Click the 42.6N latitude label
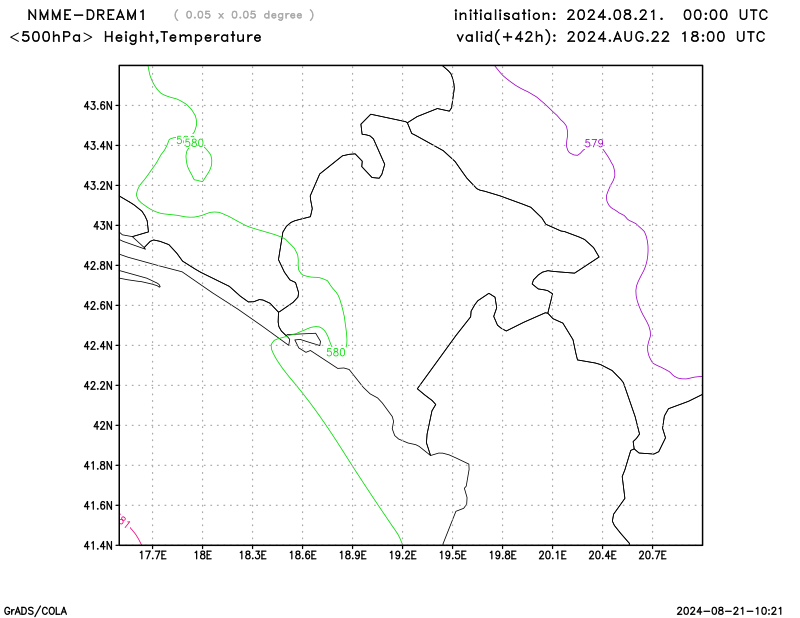 (97, 306)
